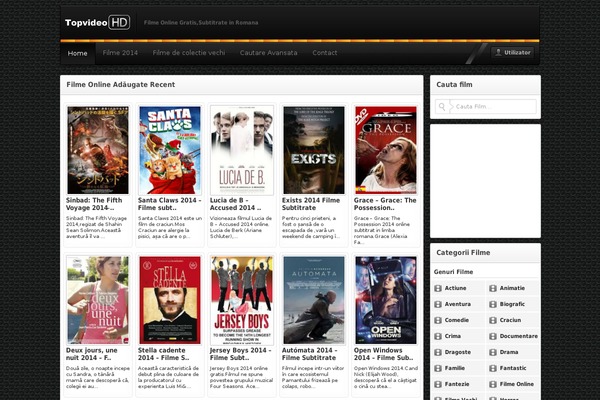Click the icon beside Crima category

coord(438,336)
